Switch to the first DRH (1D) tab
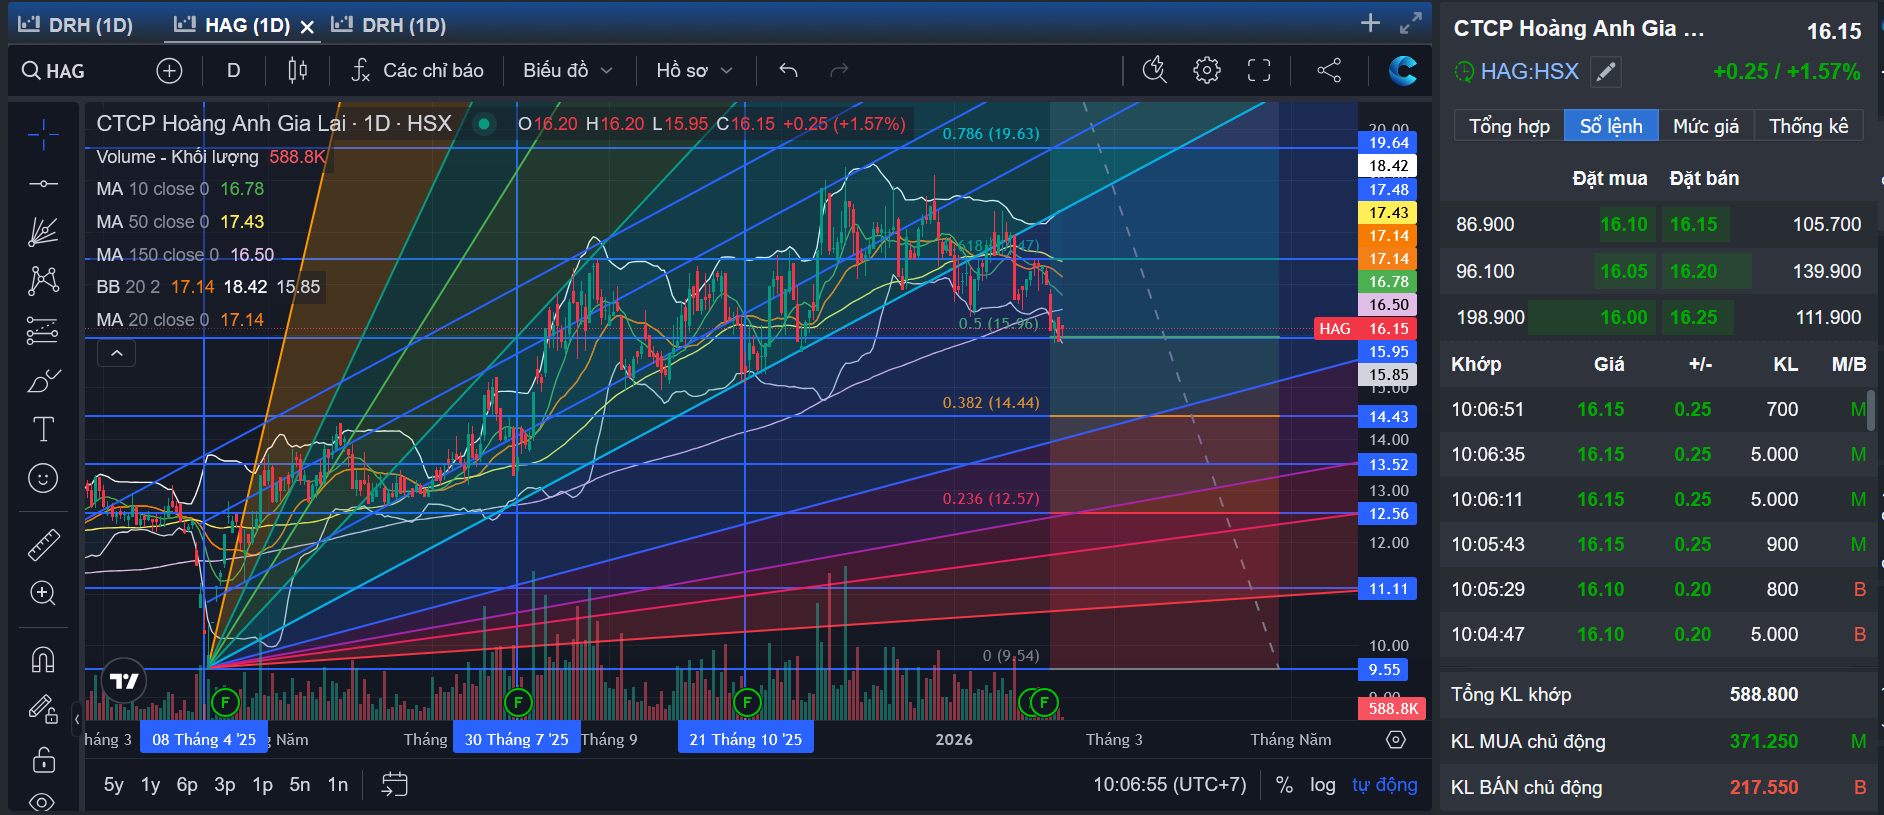 pos(76,25)
